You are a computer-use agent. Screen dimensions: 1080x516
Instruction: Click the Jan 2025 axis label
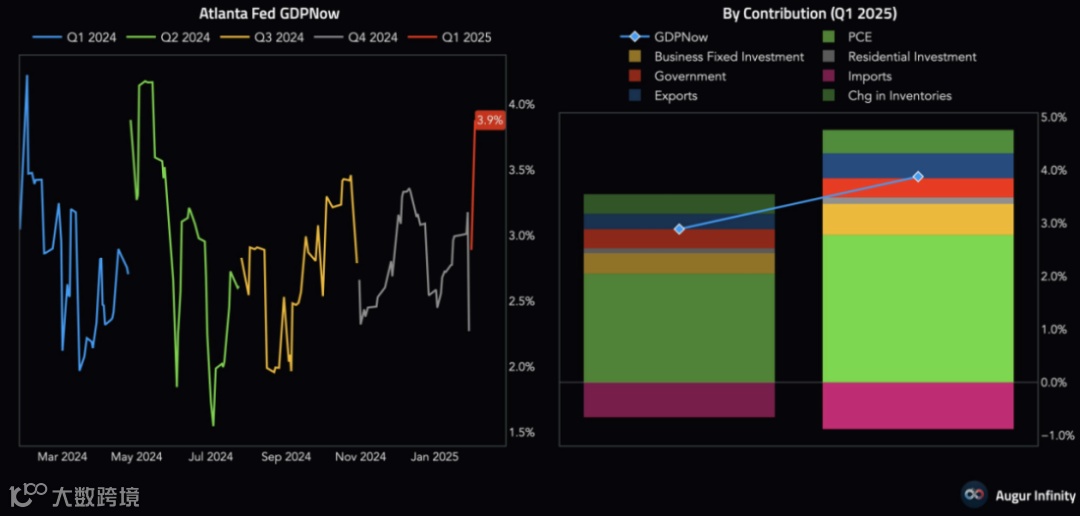pos(435,457)
